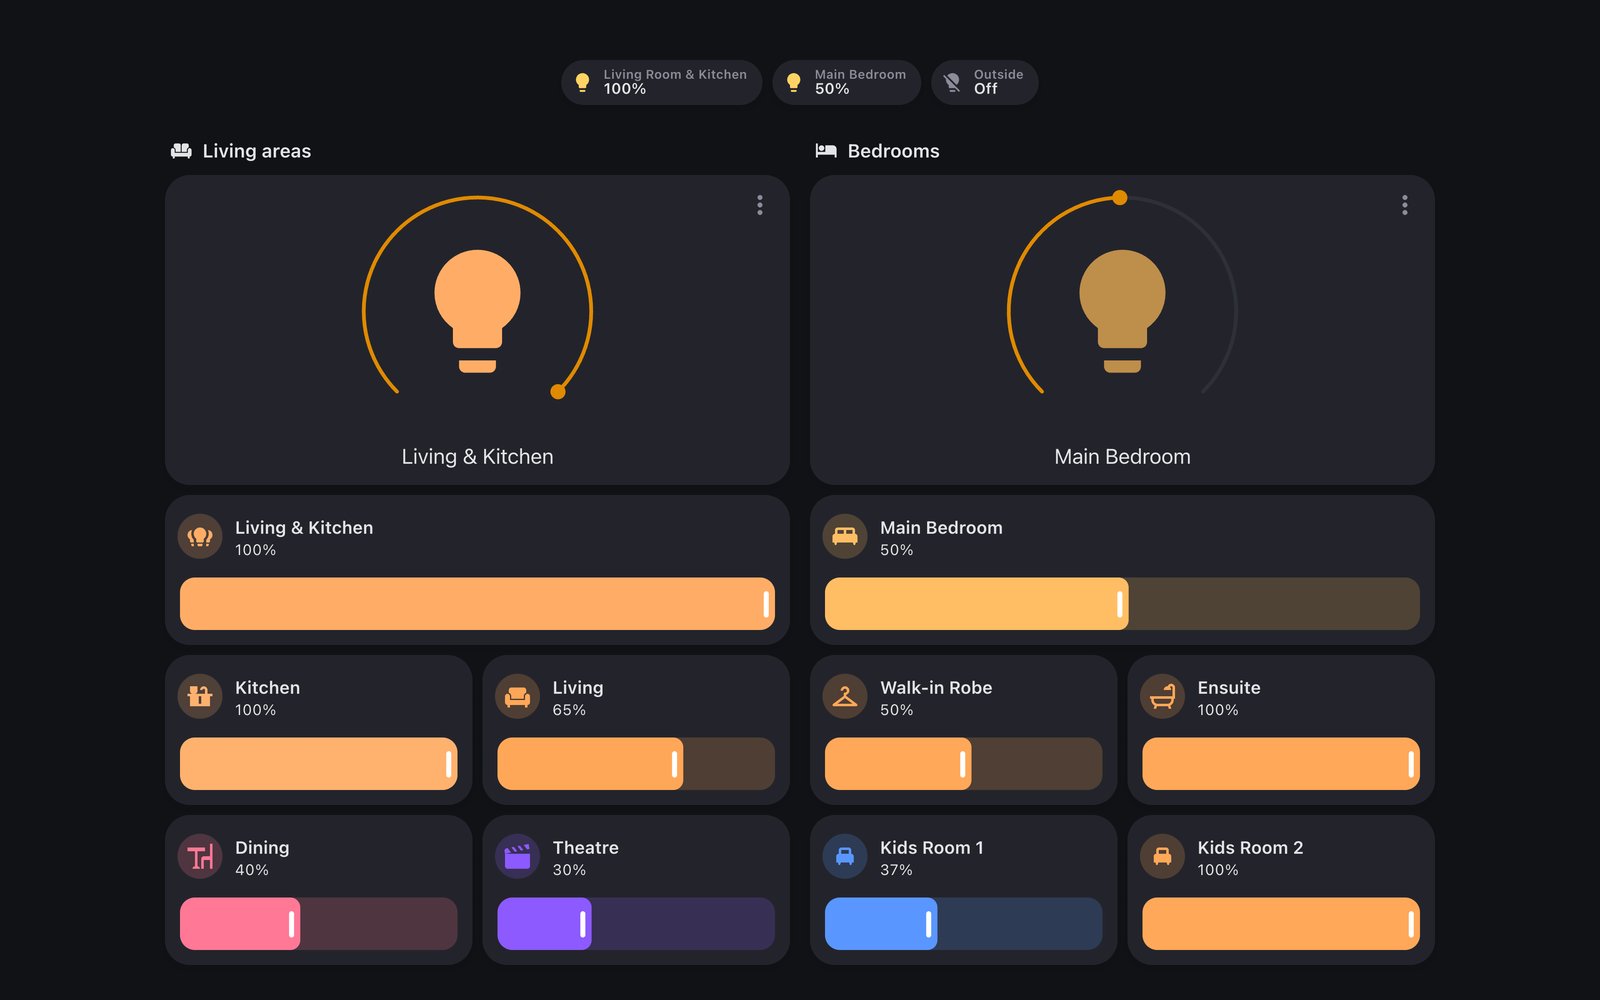The height and width of the screenshot is (1000, 1600).
Task: Click the Living tile label
Action: [578, 688]
